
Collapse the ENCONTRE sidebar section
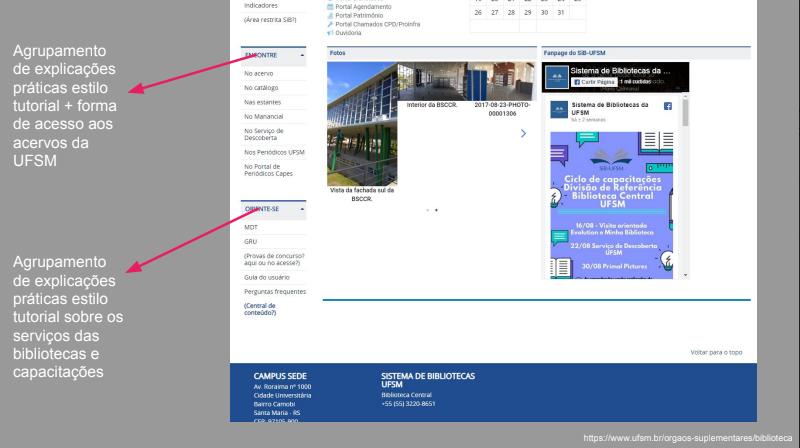tap(302, 58)
